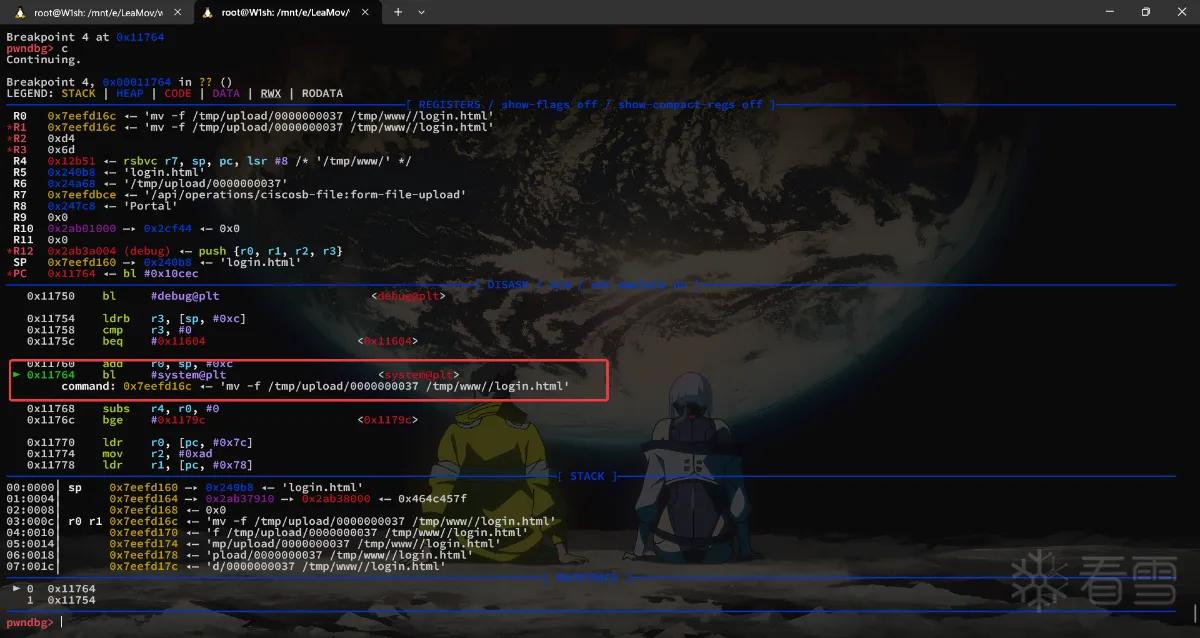Click the R8 'Portal' string
Image resolution: width=1200 pixels, height=638 pixels.
150,205
